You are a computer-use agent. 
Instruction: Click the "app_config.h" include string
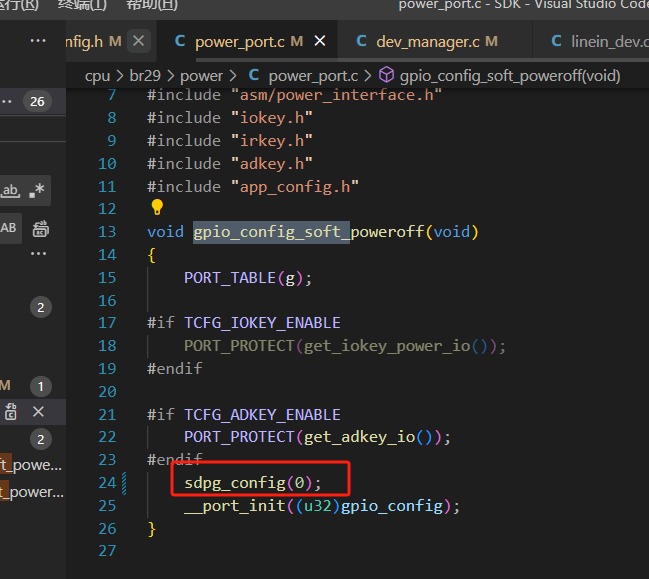(x=295, y=187)
